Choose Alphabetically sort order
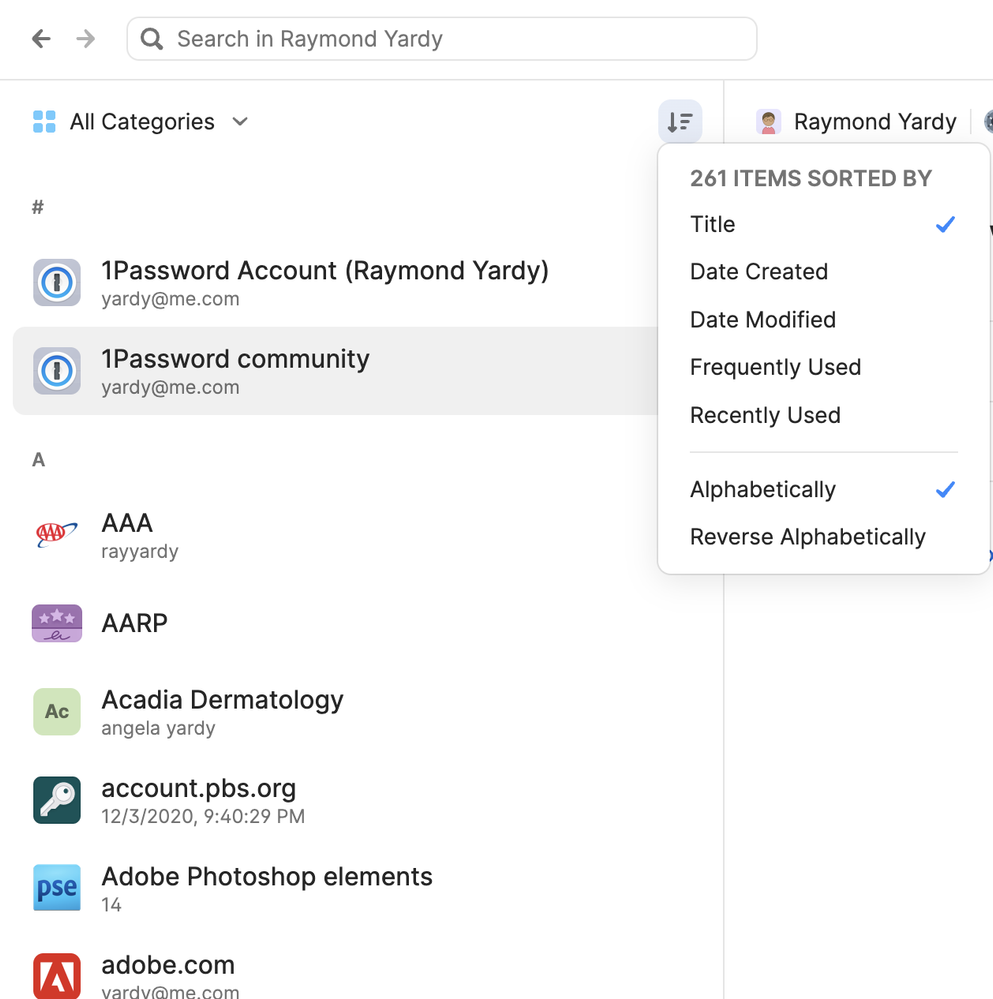Image resolution: width=993 pixels, height=999 pixels. 762,489
